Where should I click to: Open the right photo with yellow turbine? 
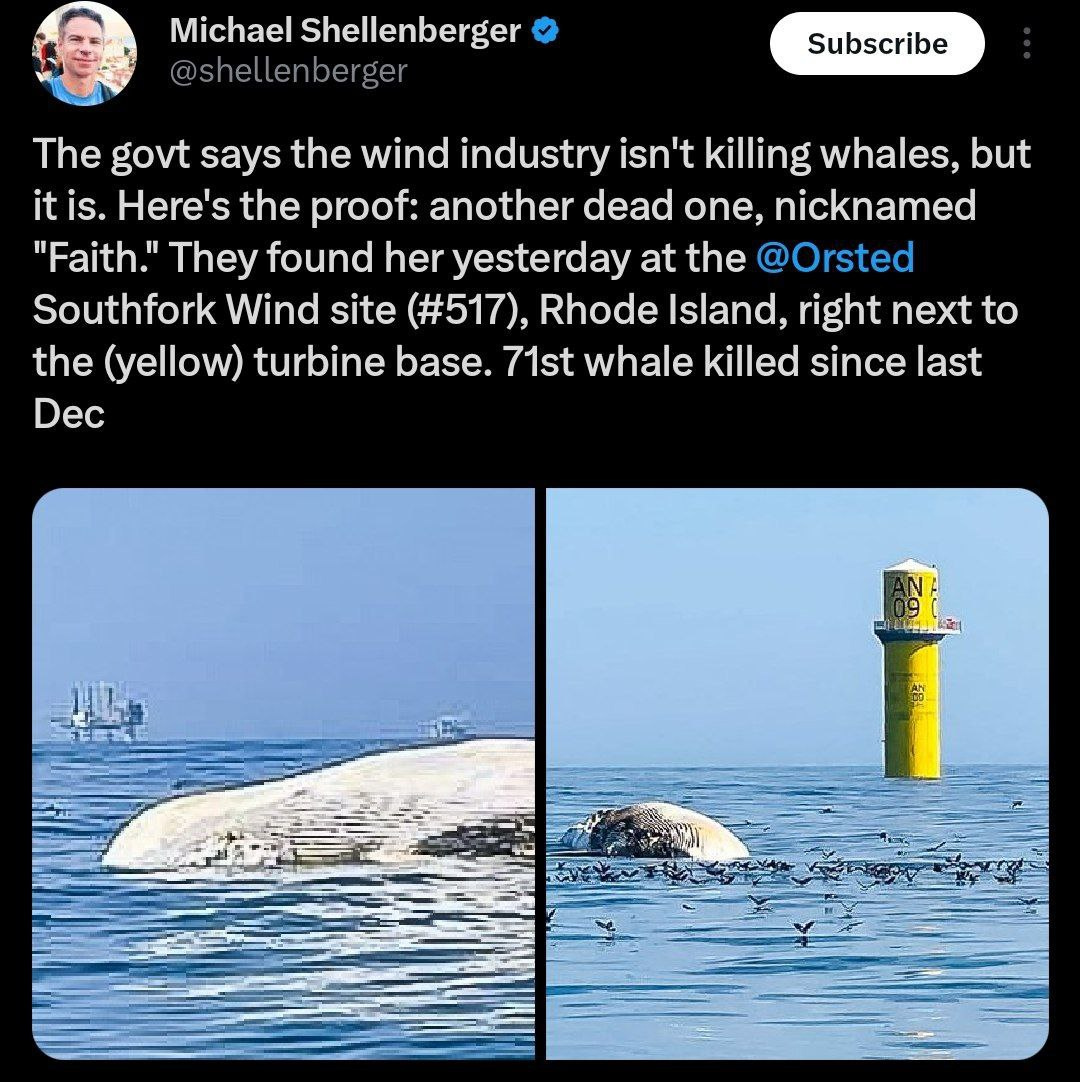797,774
